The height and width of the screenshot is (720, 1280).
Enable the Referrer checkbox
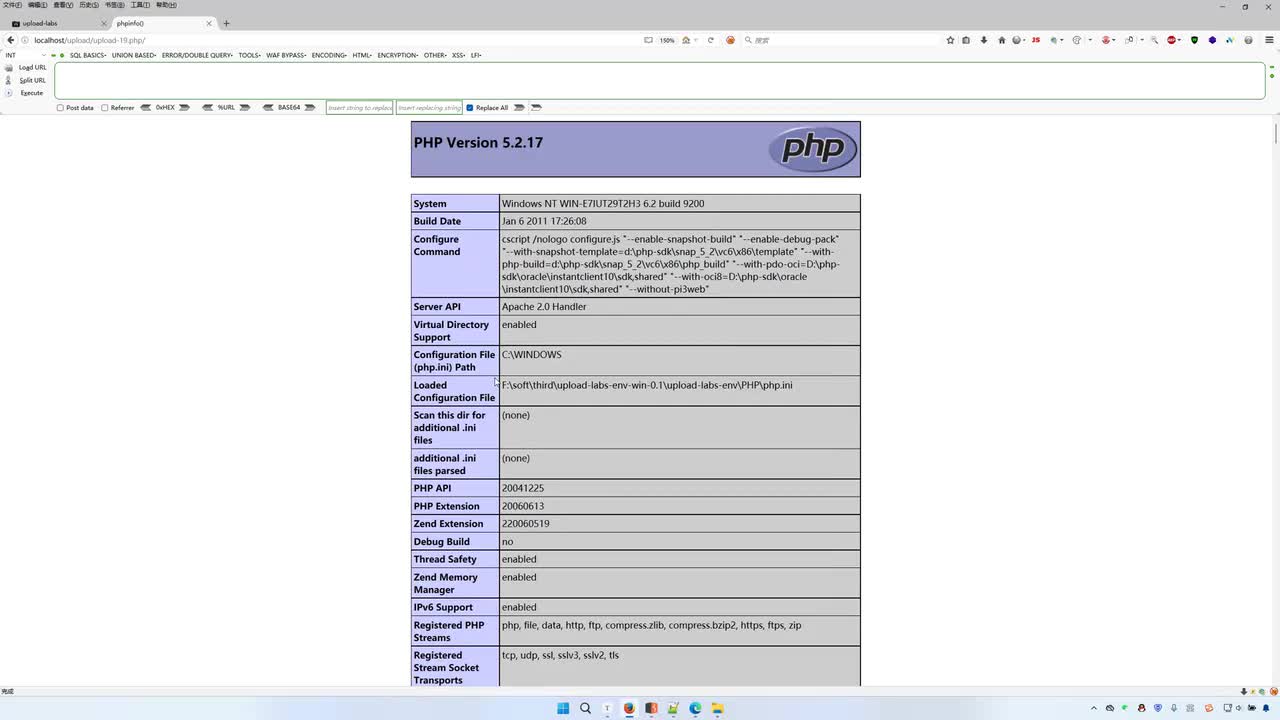[x=105, y=108]
